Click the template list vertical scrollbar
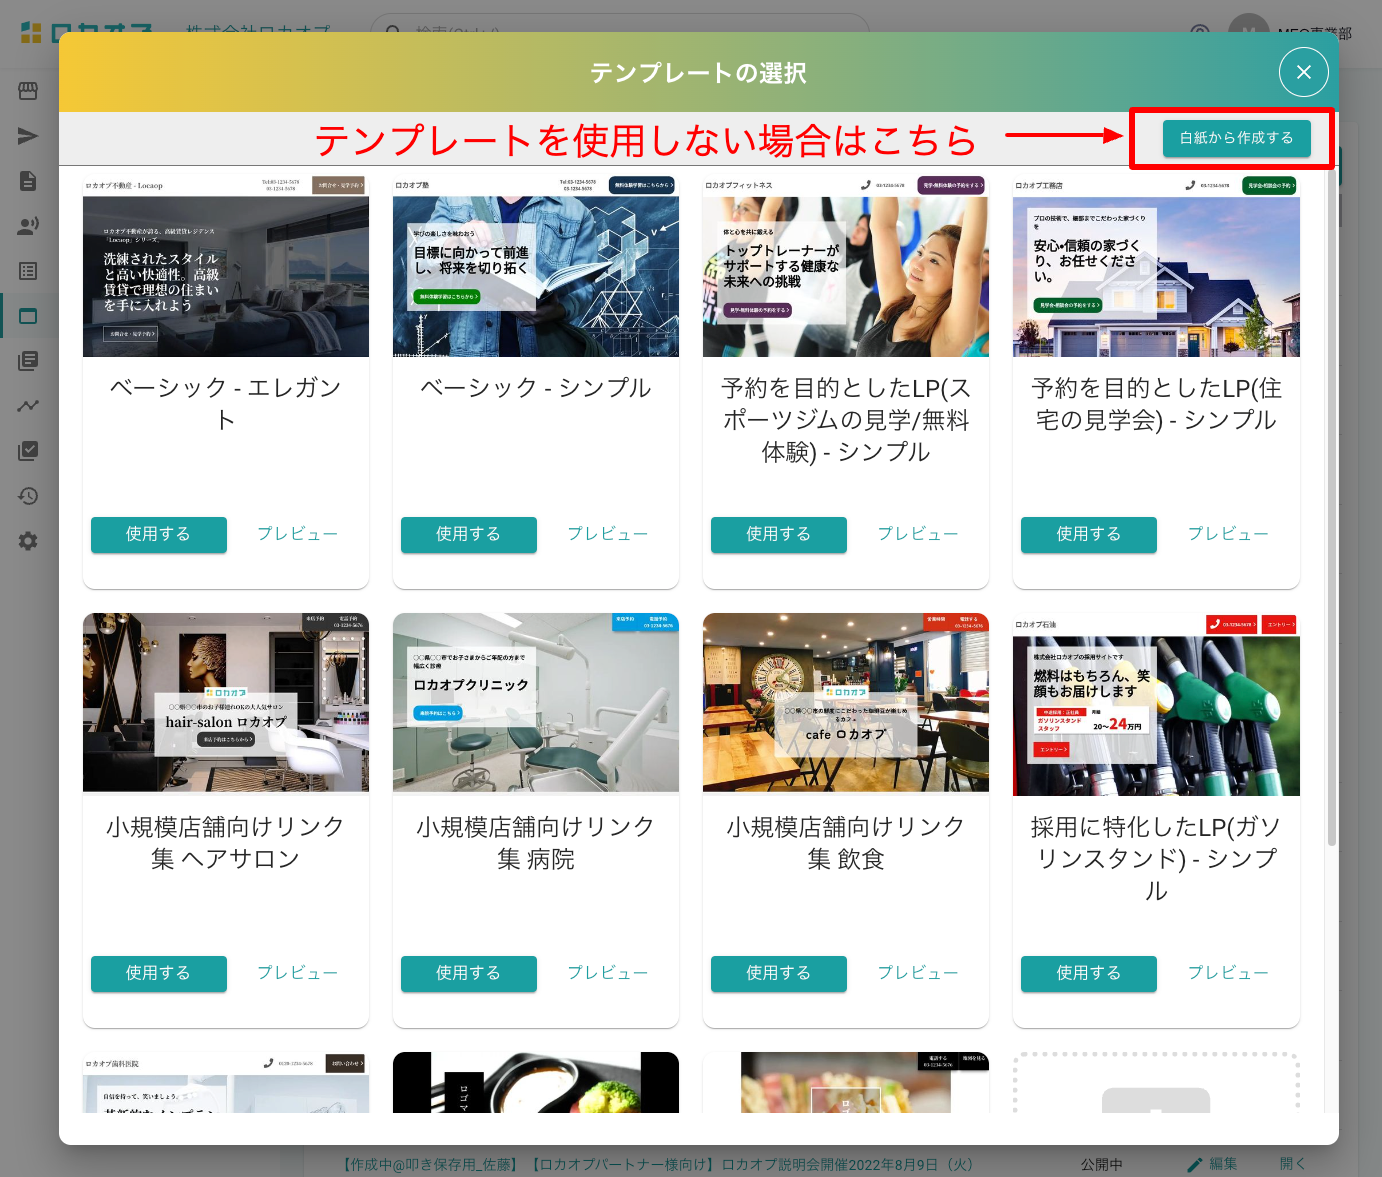Screen dimensions: 1382x1177 pyautogui.click(x=1331, y=500)
